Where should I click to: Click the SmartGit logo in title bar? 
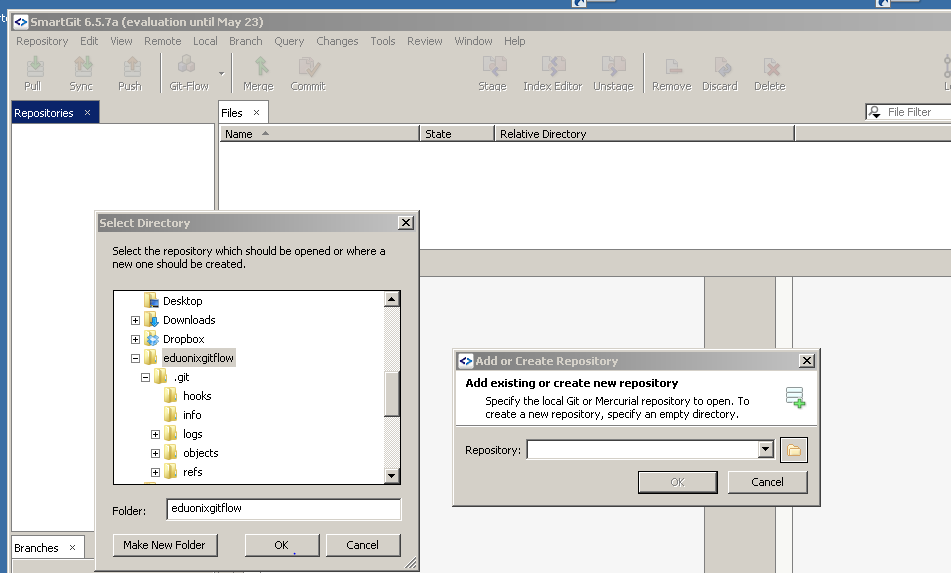tap(21, 22)
